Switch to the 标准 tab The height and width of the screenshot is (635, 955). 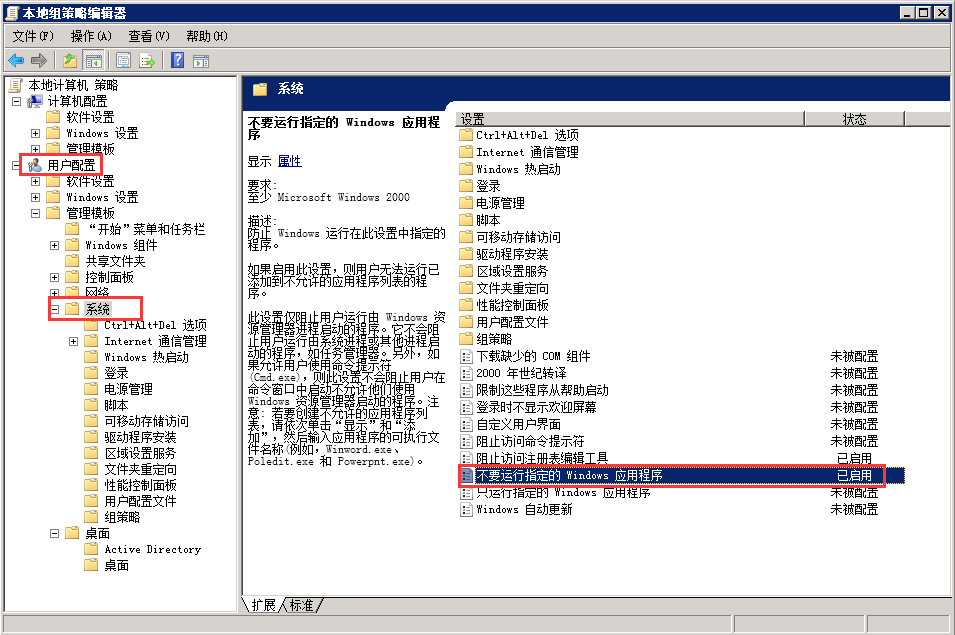(x=301, y=605)
